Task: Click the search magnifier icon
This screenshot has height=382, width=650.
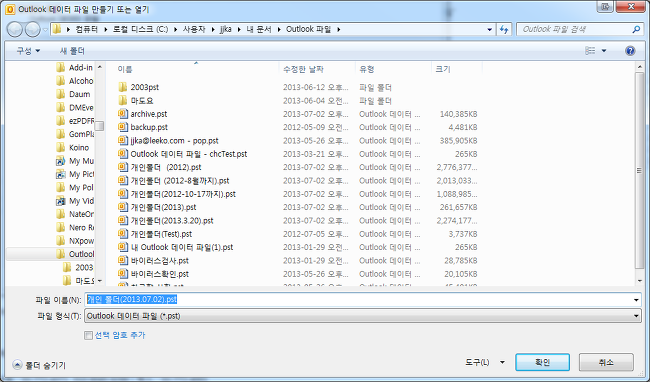Action: click(x=636, y=29)
